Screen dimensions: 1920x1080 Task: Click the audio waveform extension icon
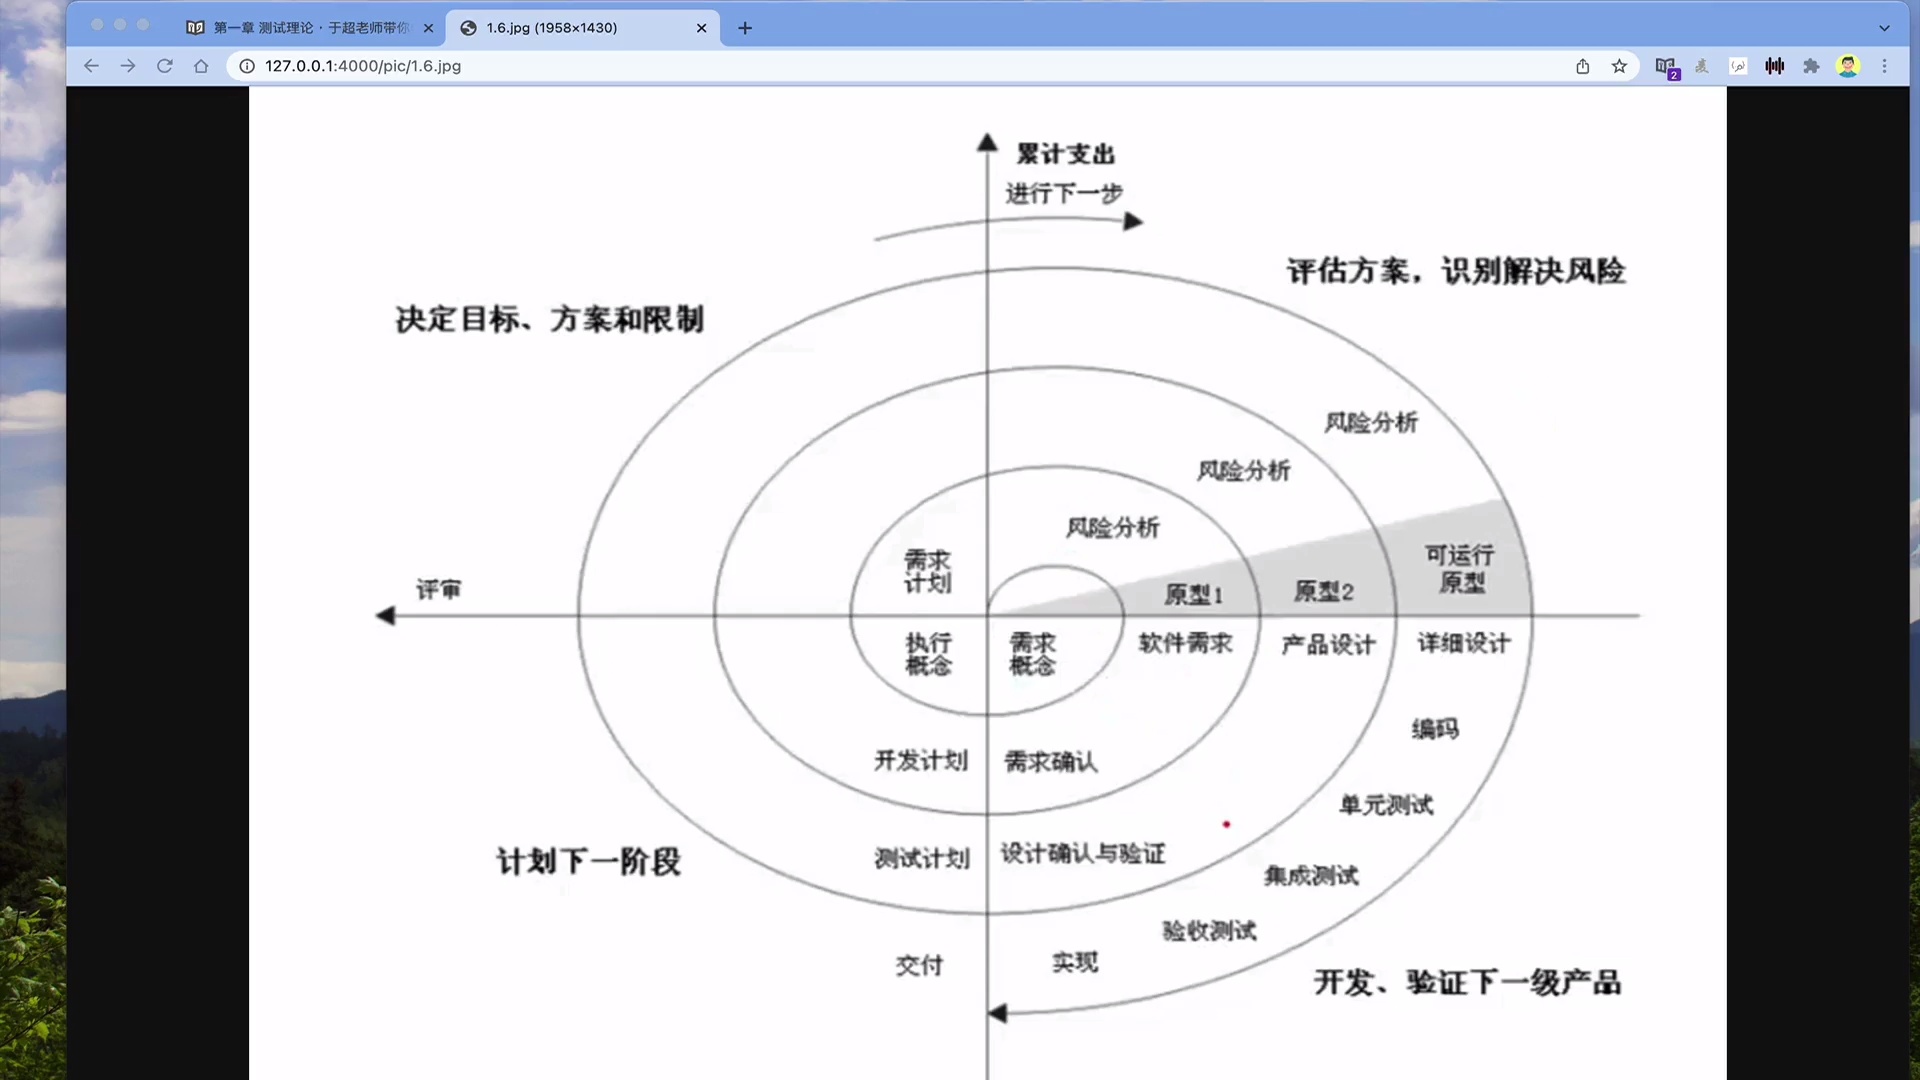(1775, 66)
